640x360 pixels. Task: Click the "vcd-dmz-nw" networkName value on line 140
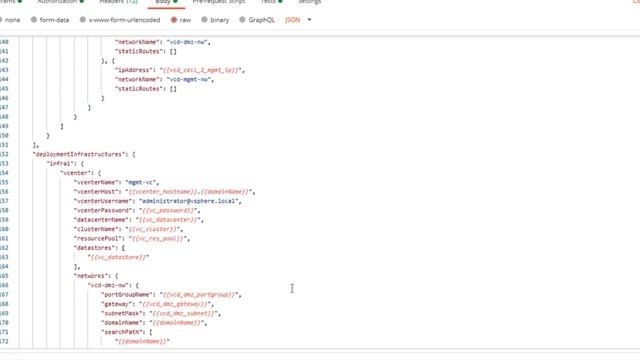click(x=187, y=42)
